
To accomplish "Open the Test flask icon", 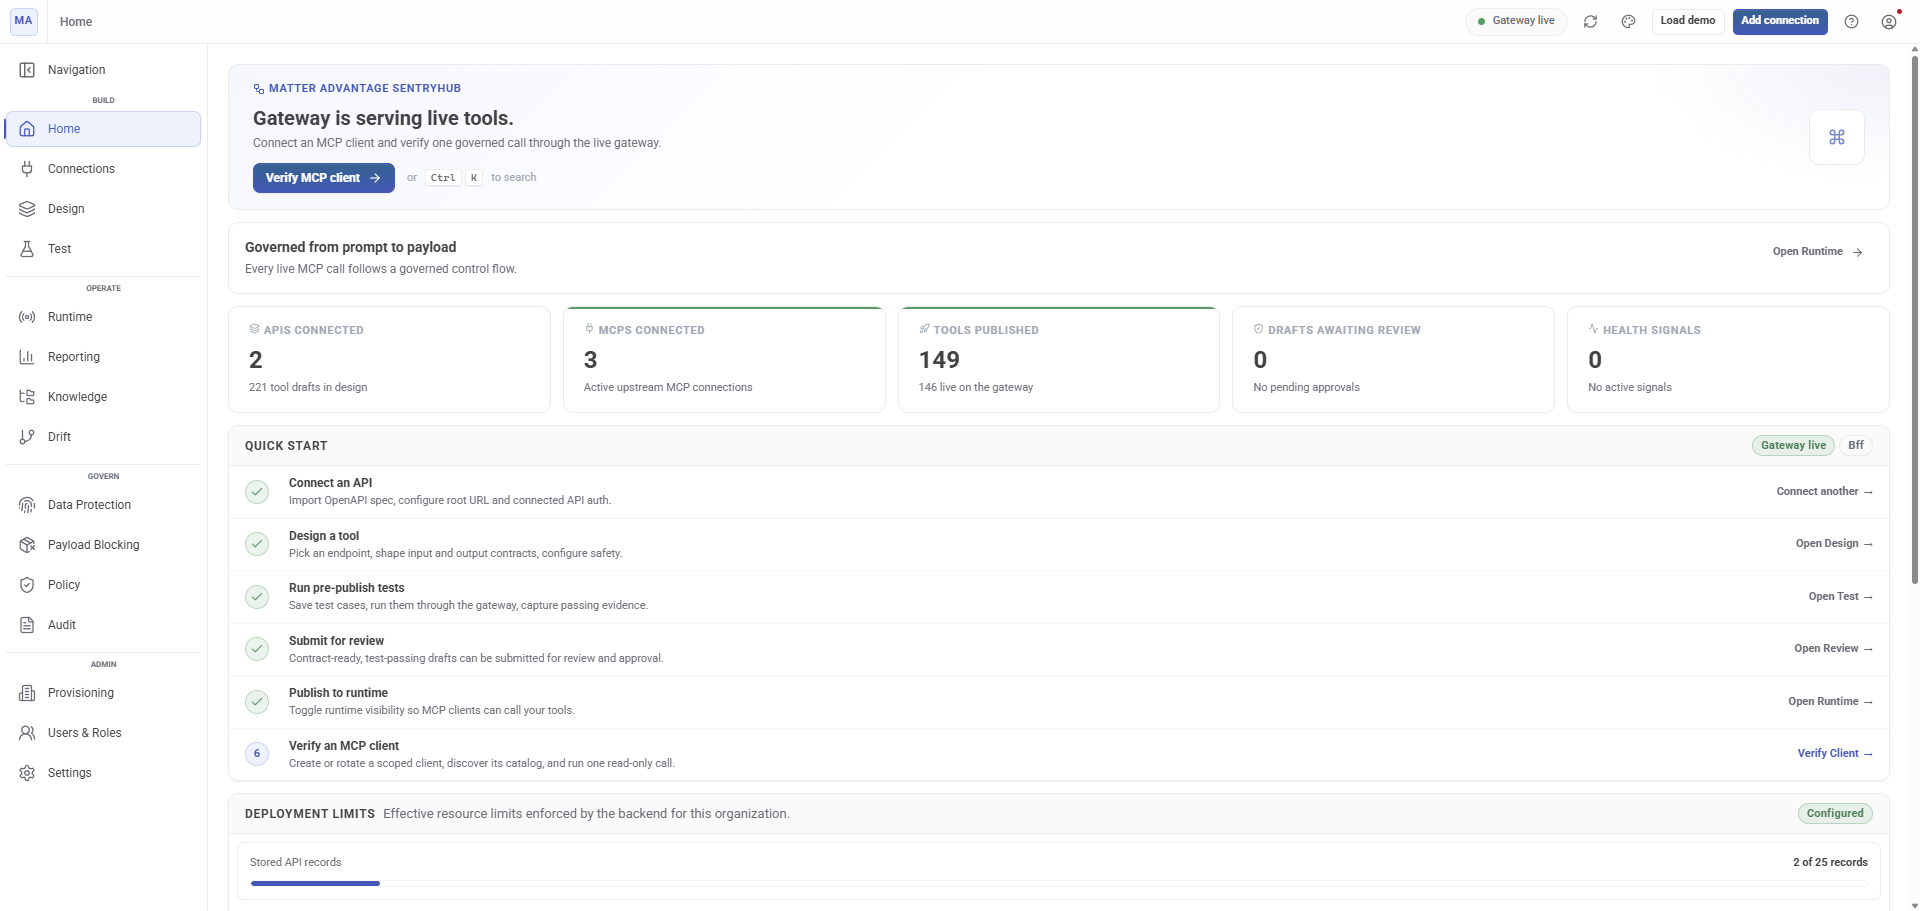I will click(27, 249).
